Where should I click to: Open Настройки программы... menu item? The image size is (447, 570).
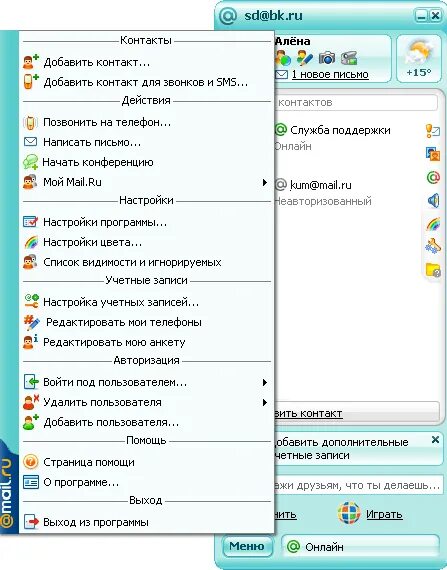(147, 222)
